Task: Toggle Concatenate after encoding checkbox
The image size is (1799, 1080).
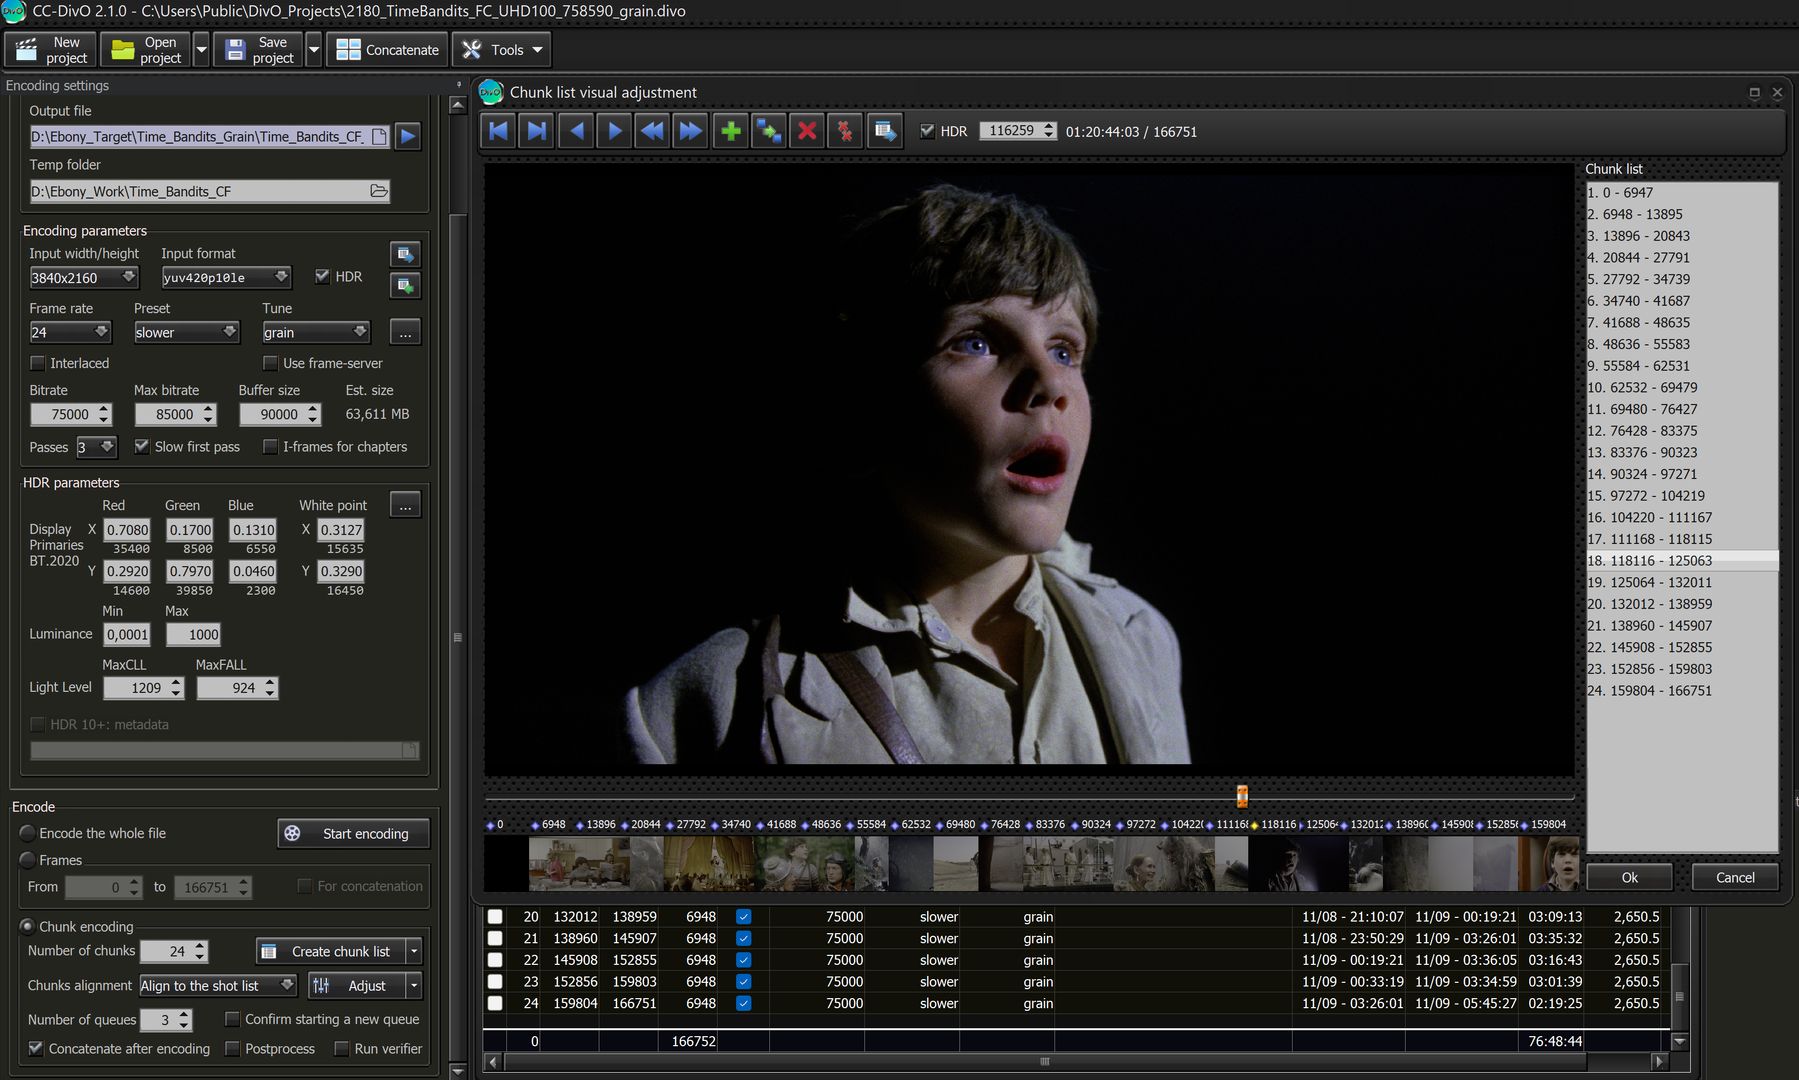Action: 36,1048
